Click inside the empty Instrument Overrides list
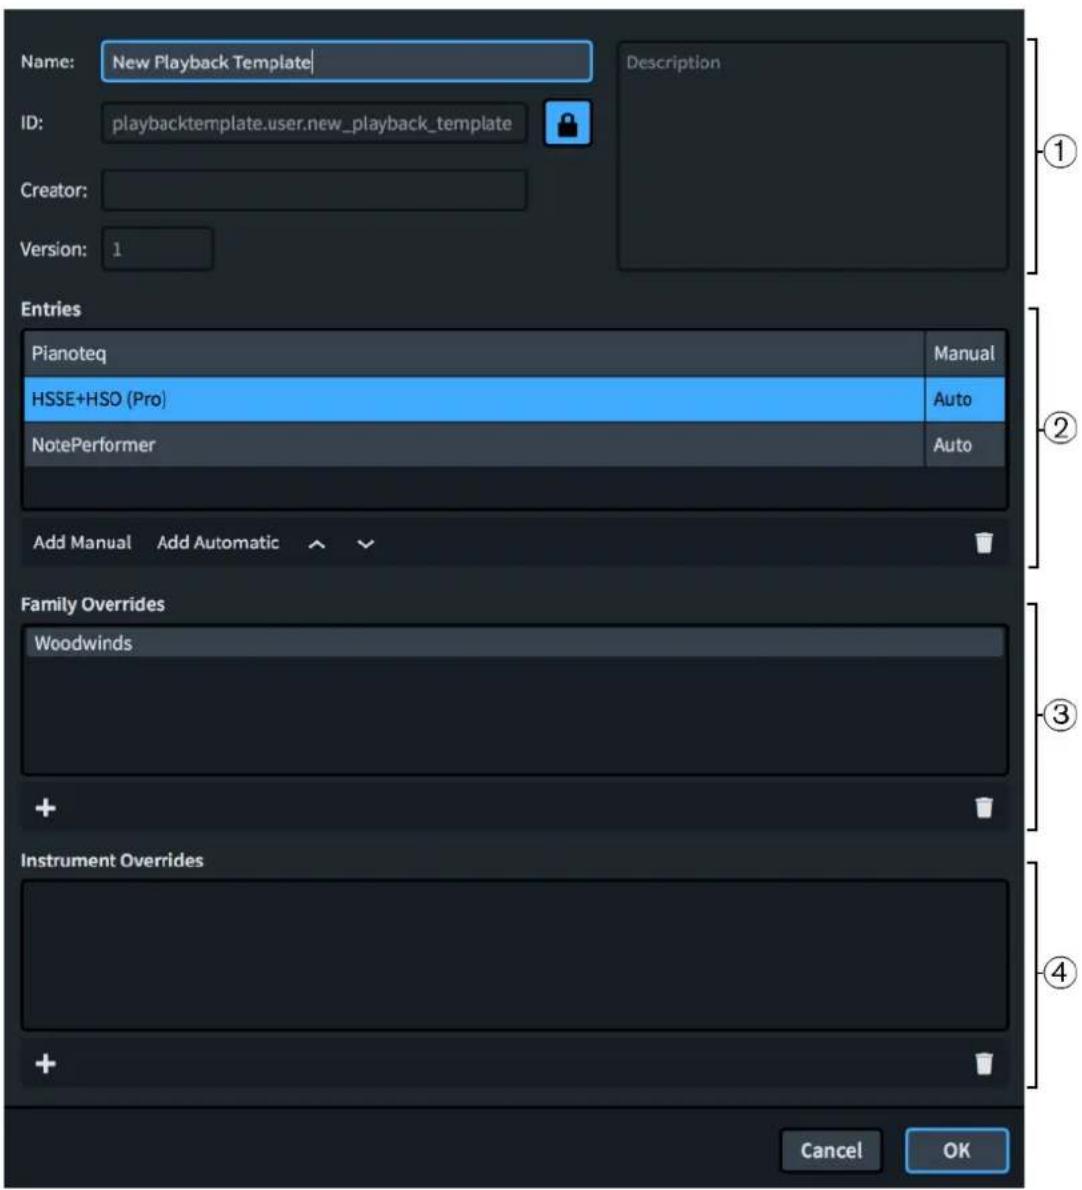The width and height of the screenshot is (1082, 1190). pos(514,955)
